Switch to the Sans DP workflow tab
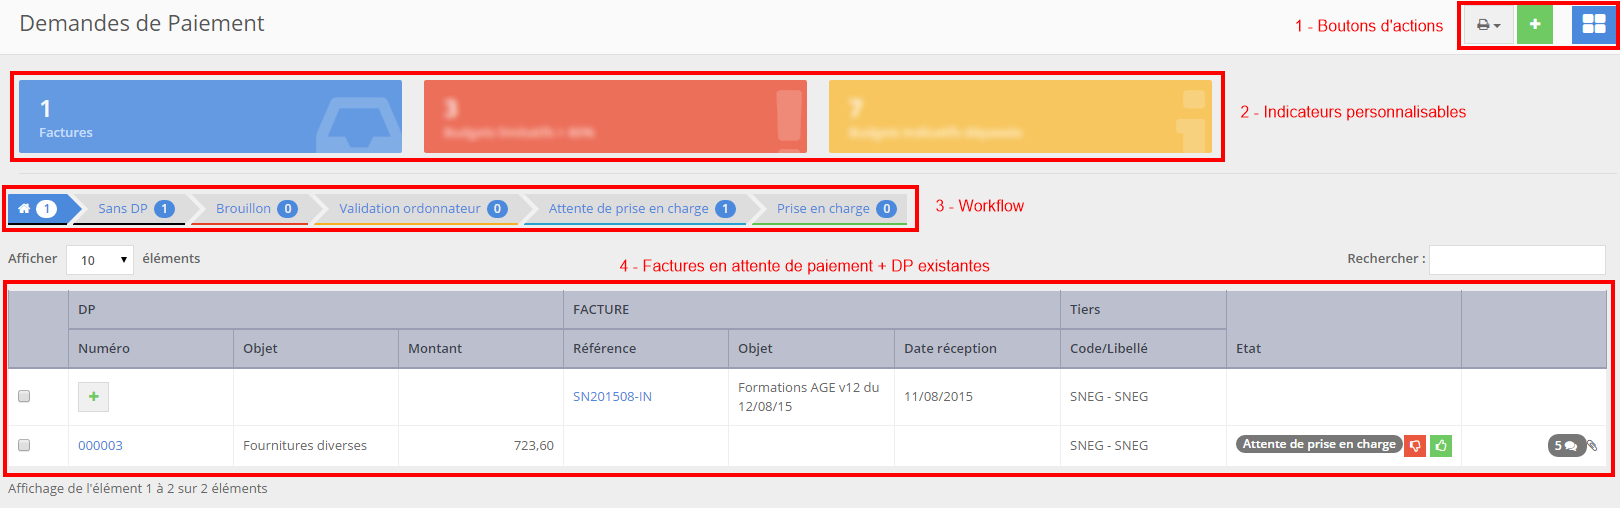1620x508 pixels. [135, 209]
